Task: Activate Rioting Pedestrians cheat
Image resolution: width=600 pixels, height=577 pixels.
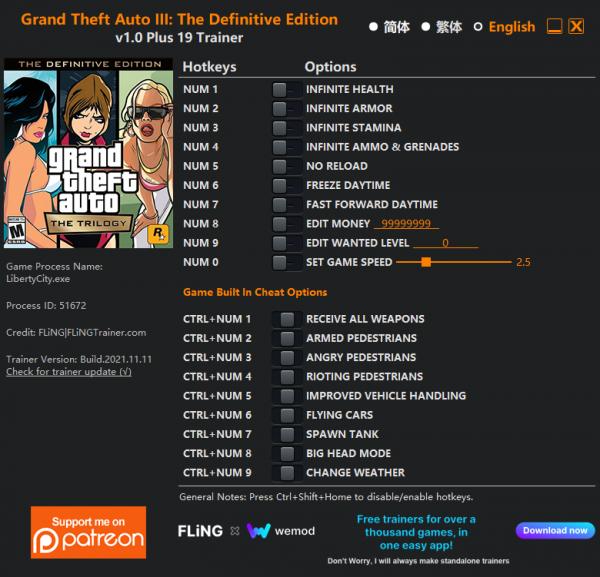Action: [287, 377]
